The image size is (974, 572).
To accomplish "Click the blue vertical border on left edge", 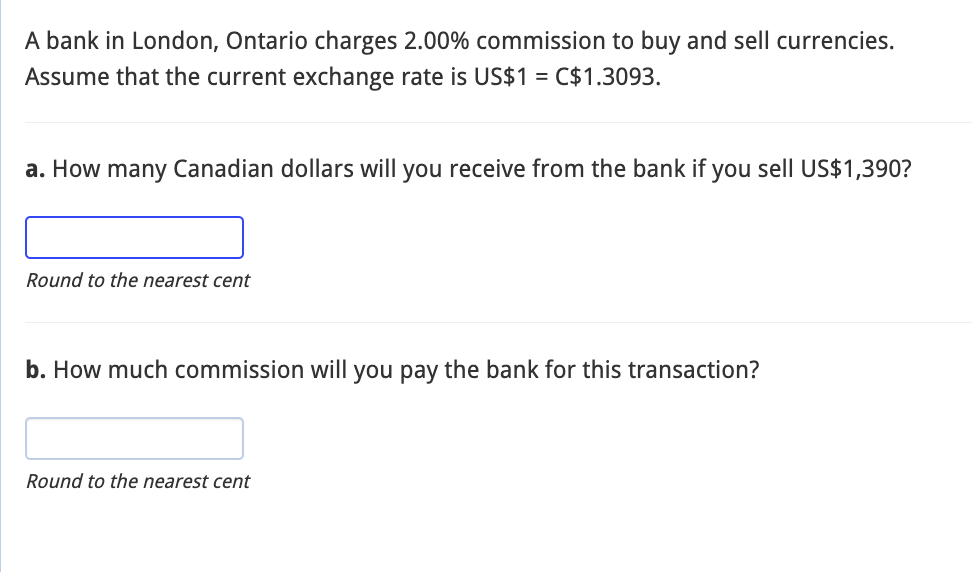I will [x=1, y=286].
